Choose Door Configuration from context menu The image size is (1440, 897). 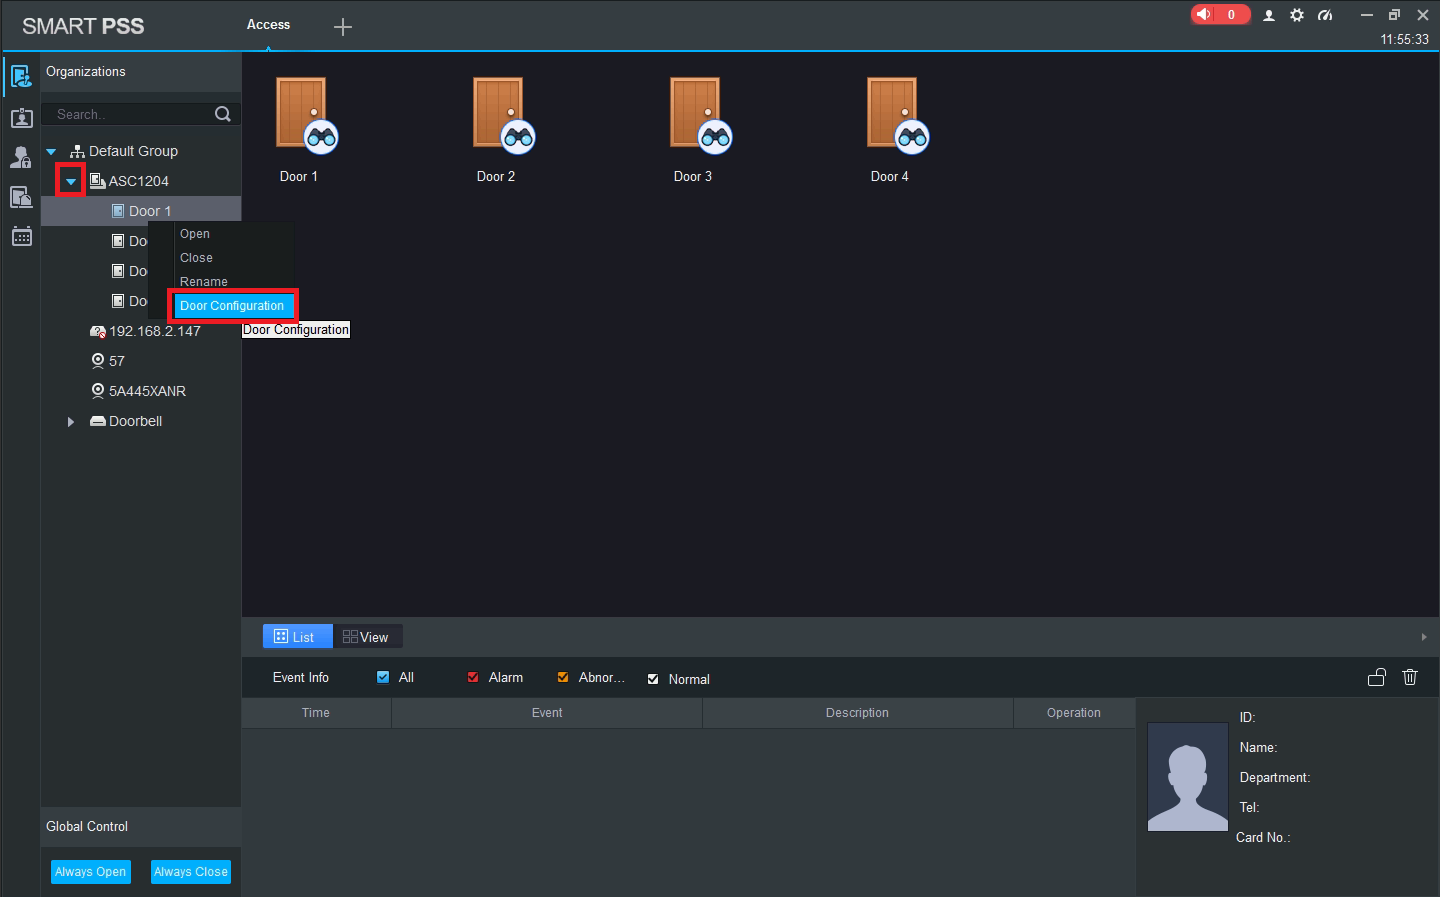tap(232, 306)
